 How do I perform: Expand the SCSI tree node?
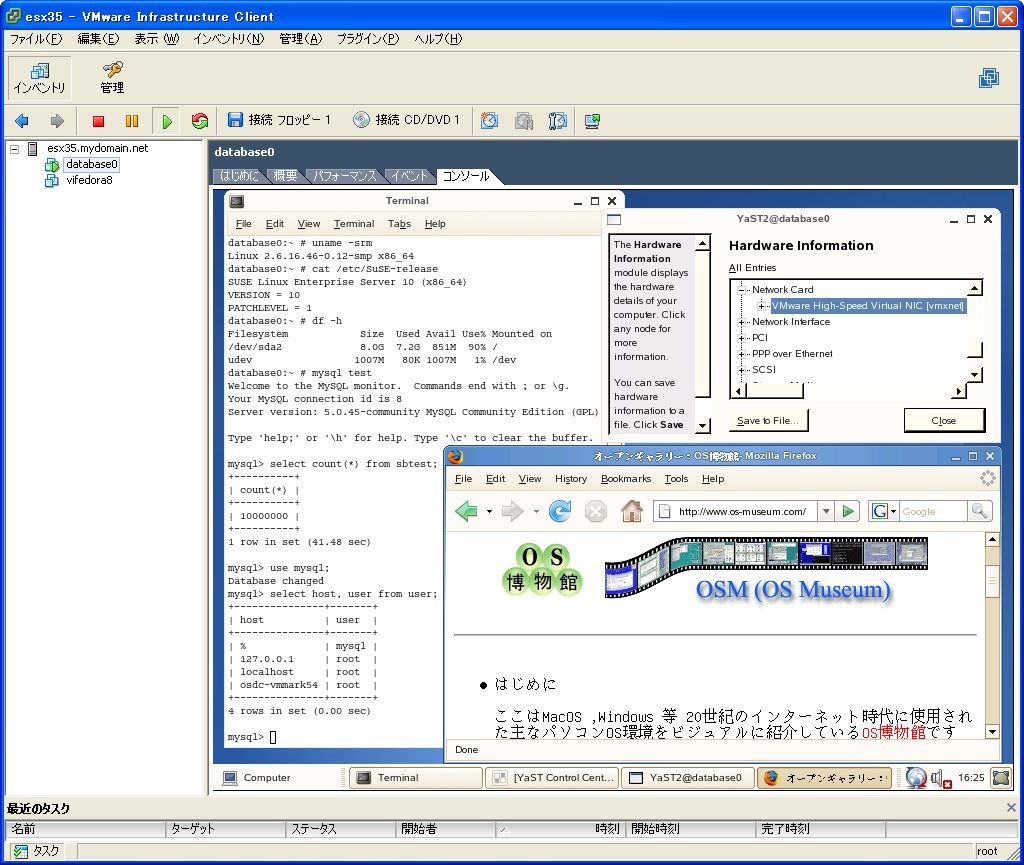coord(741,370)
